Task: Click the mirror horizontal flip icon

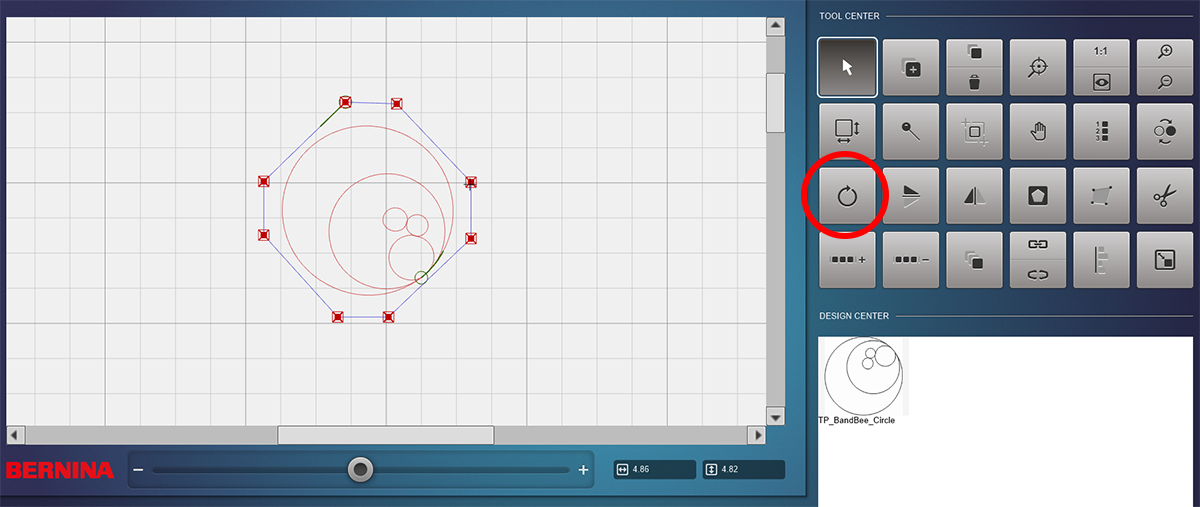Action: pos(975,196)
